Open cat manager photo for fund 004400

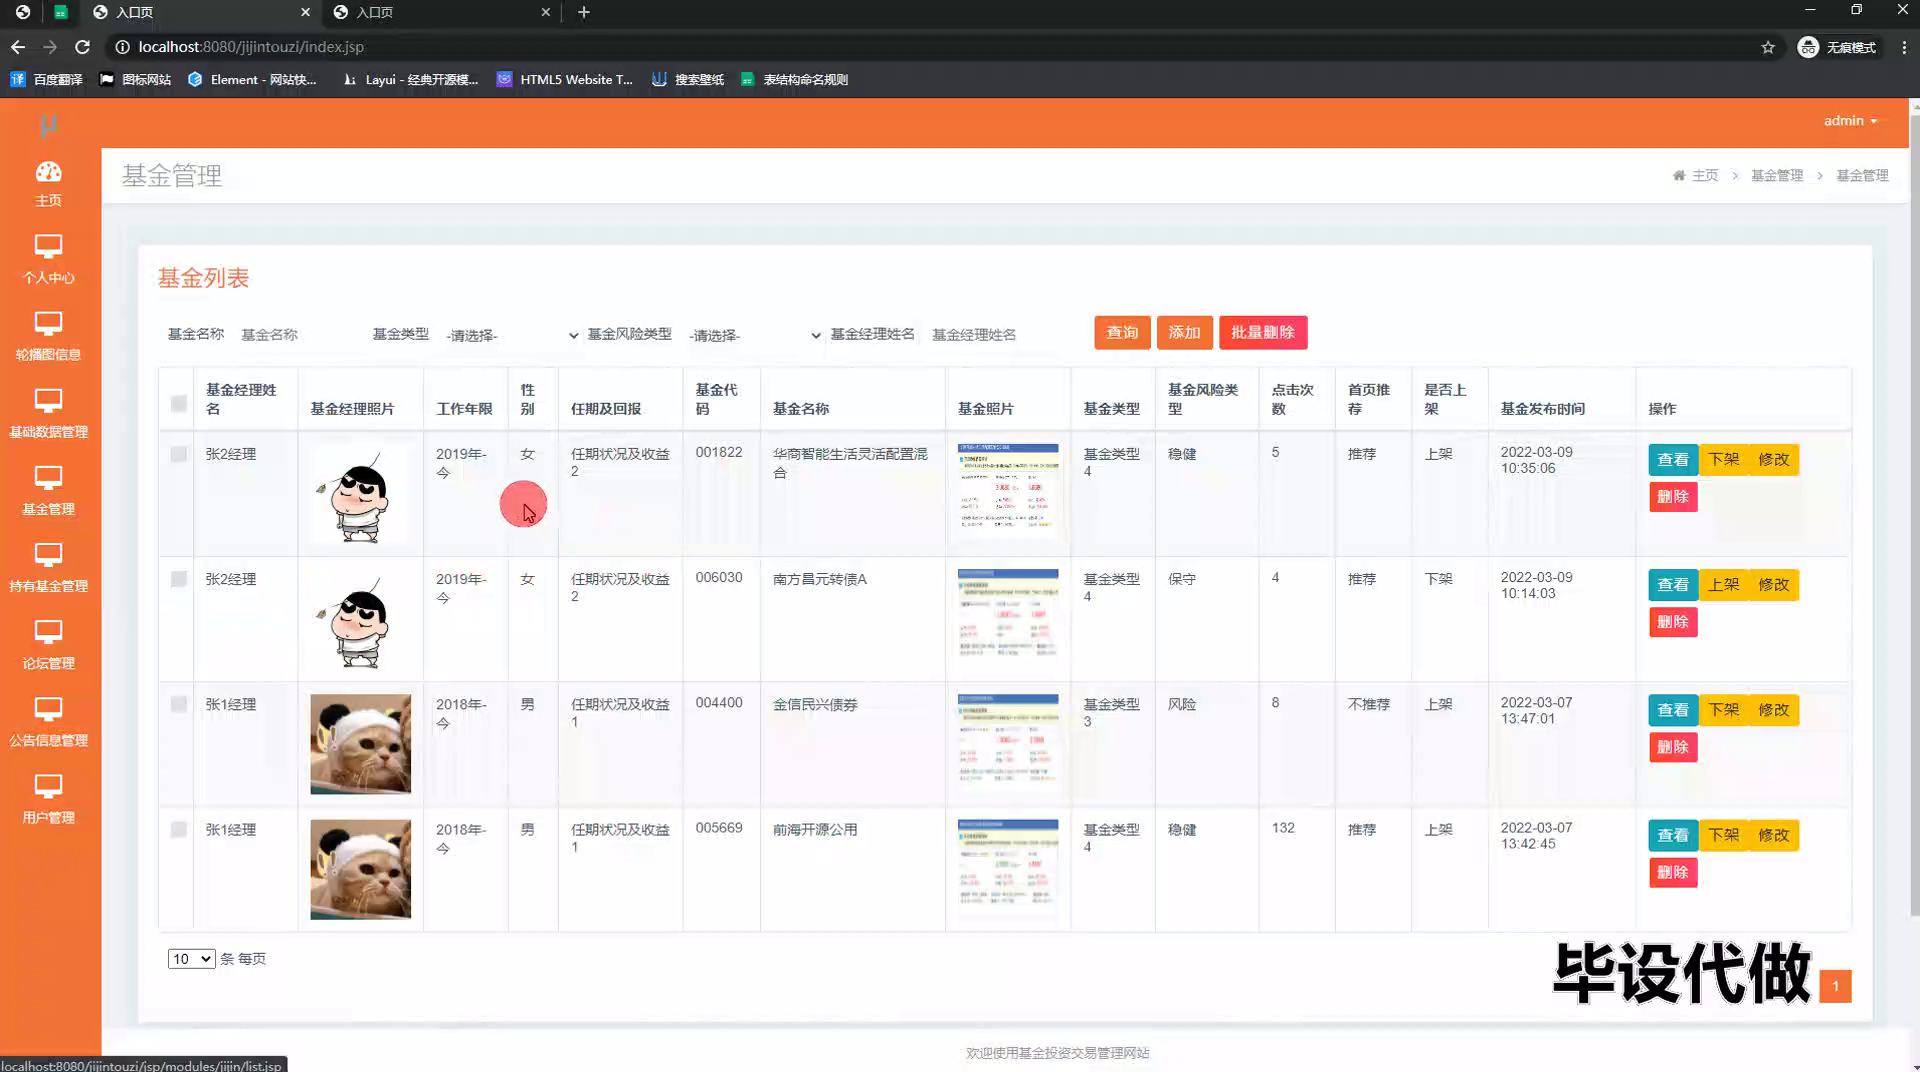360,744
